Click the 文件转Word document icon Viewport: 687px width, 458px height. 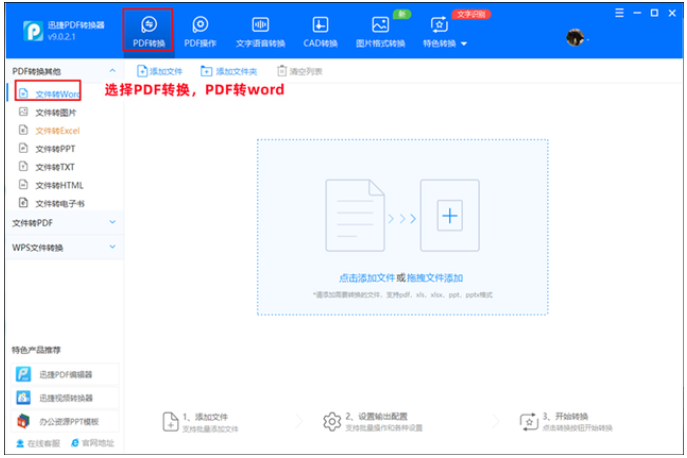coord(23,93)
